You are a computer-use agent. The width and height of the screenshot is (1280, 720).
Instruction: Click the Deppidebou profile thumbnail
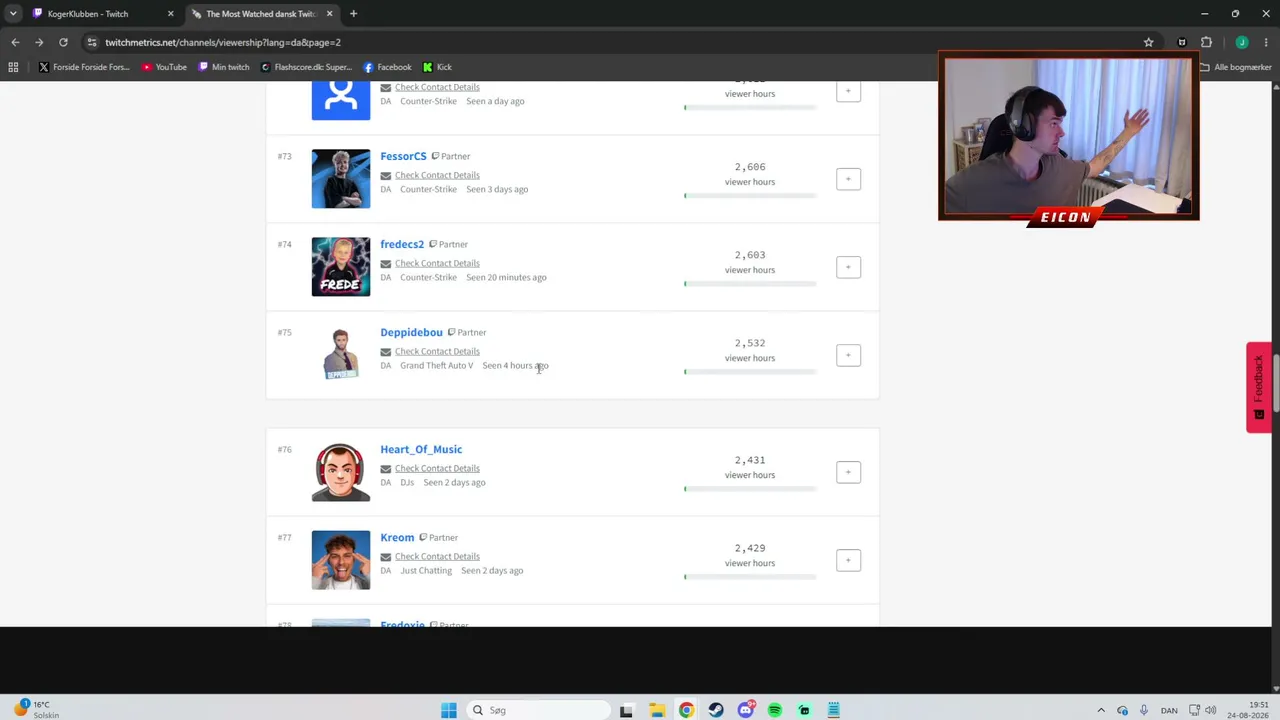tap(341, 355)
